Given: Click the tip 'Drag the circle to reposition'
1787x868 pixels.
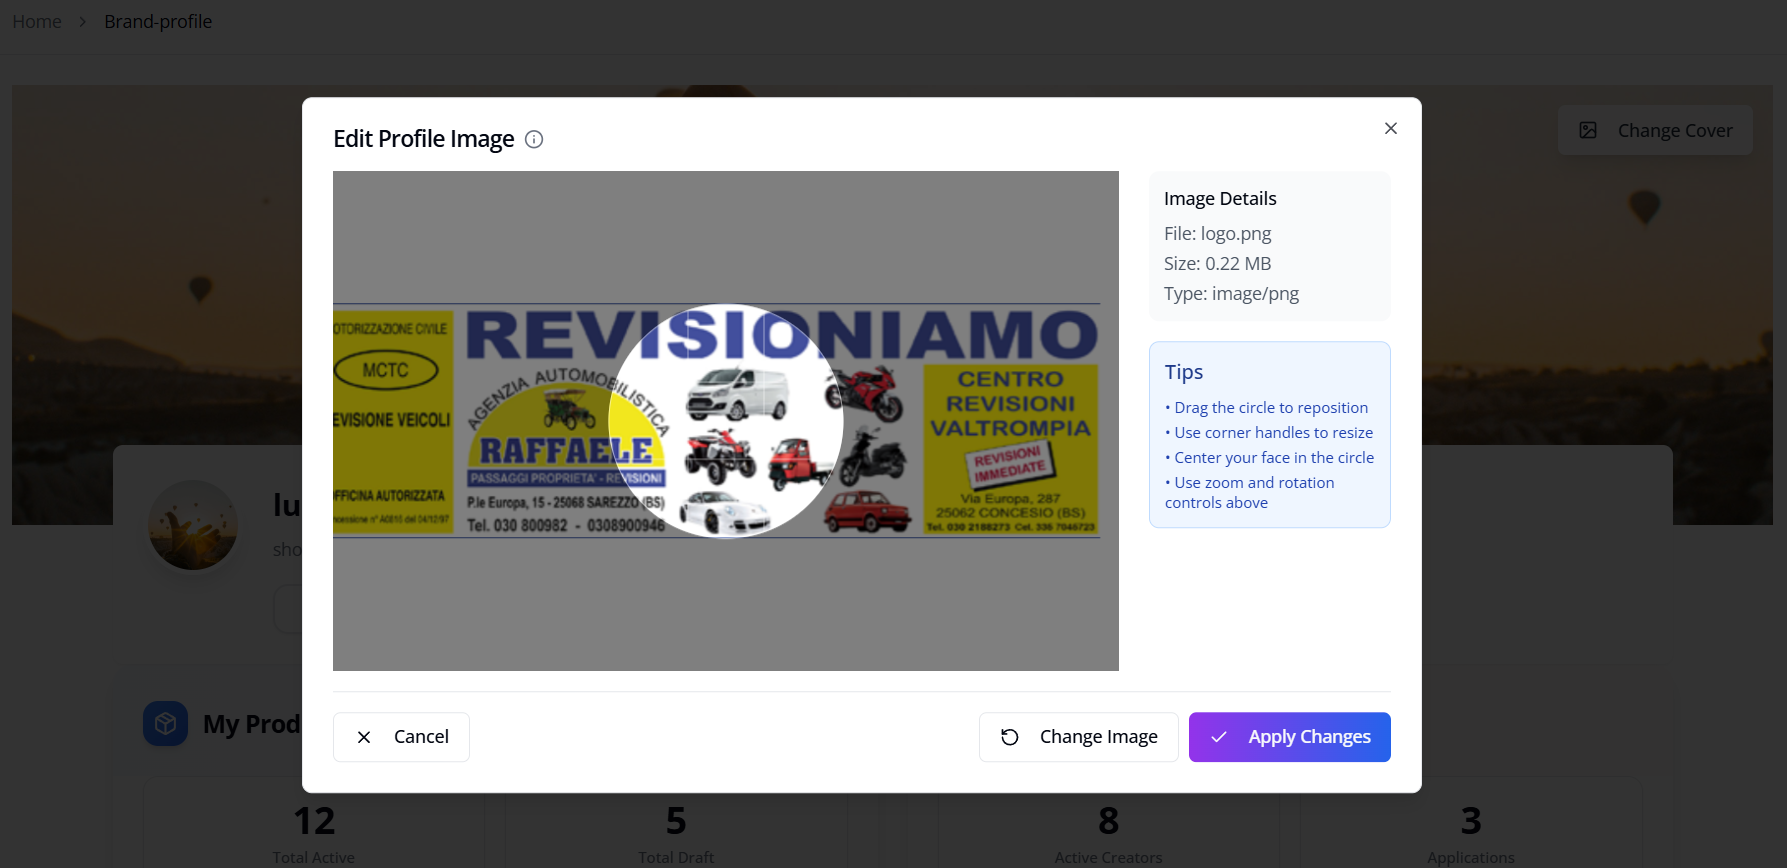Looking at the screenshot, I should click(1266, 408).
